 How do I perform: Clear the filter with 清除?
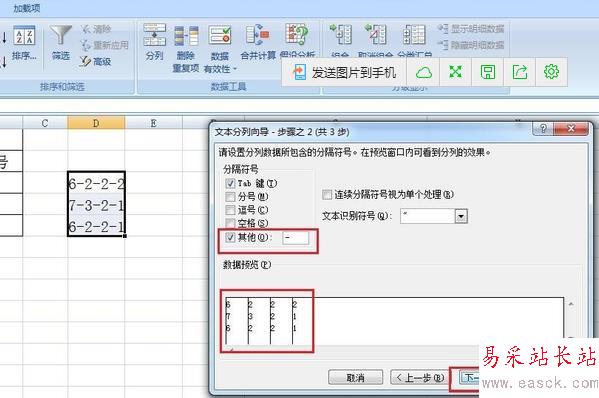point(96,29)
